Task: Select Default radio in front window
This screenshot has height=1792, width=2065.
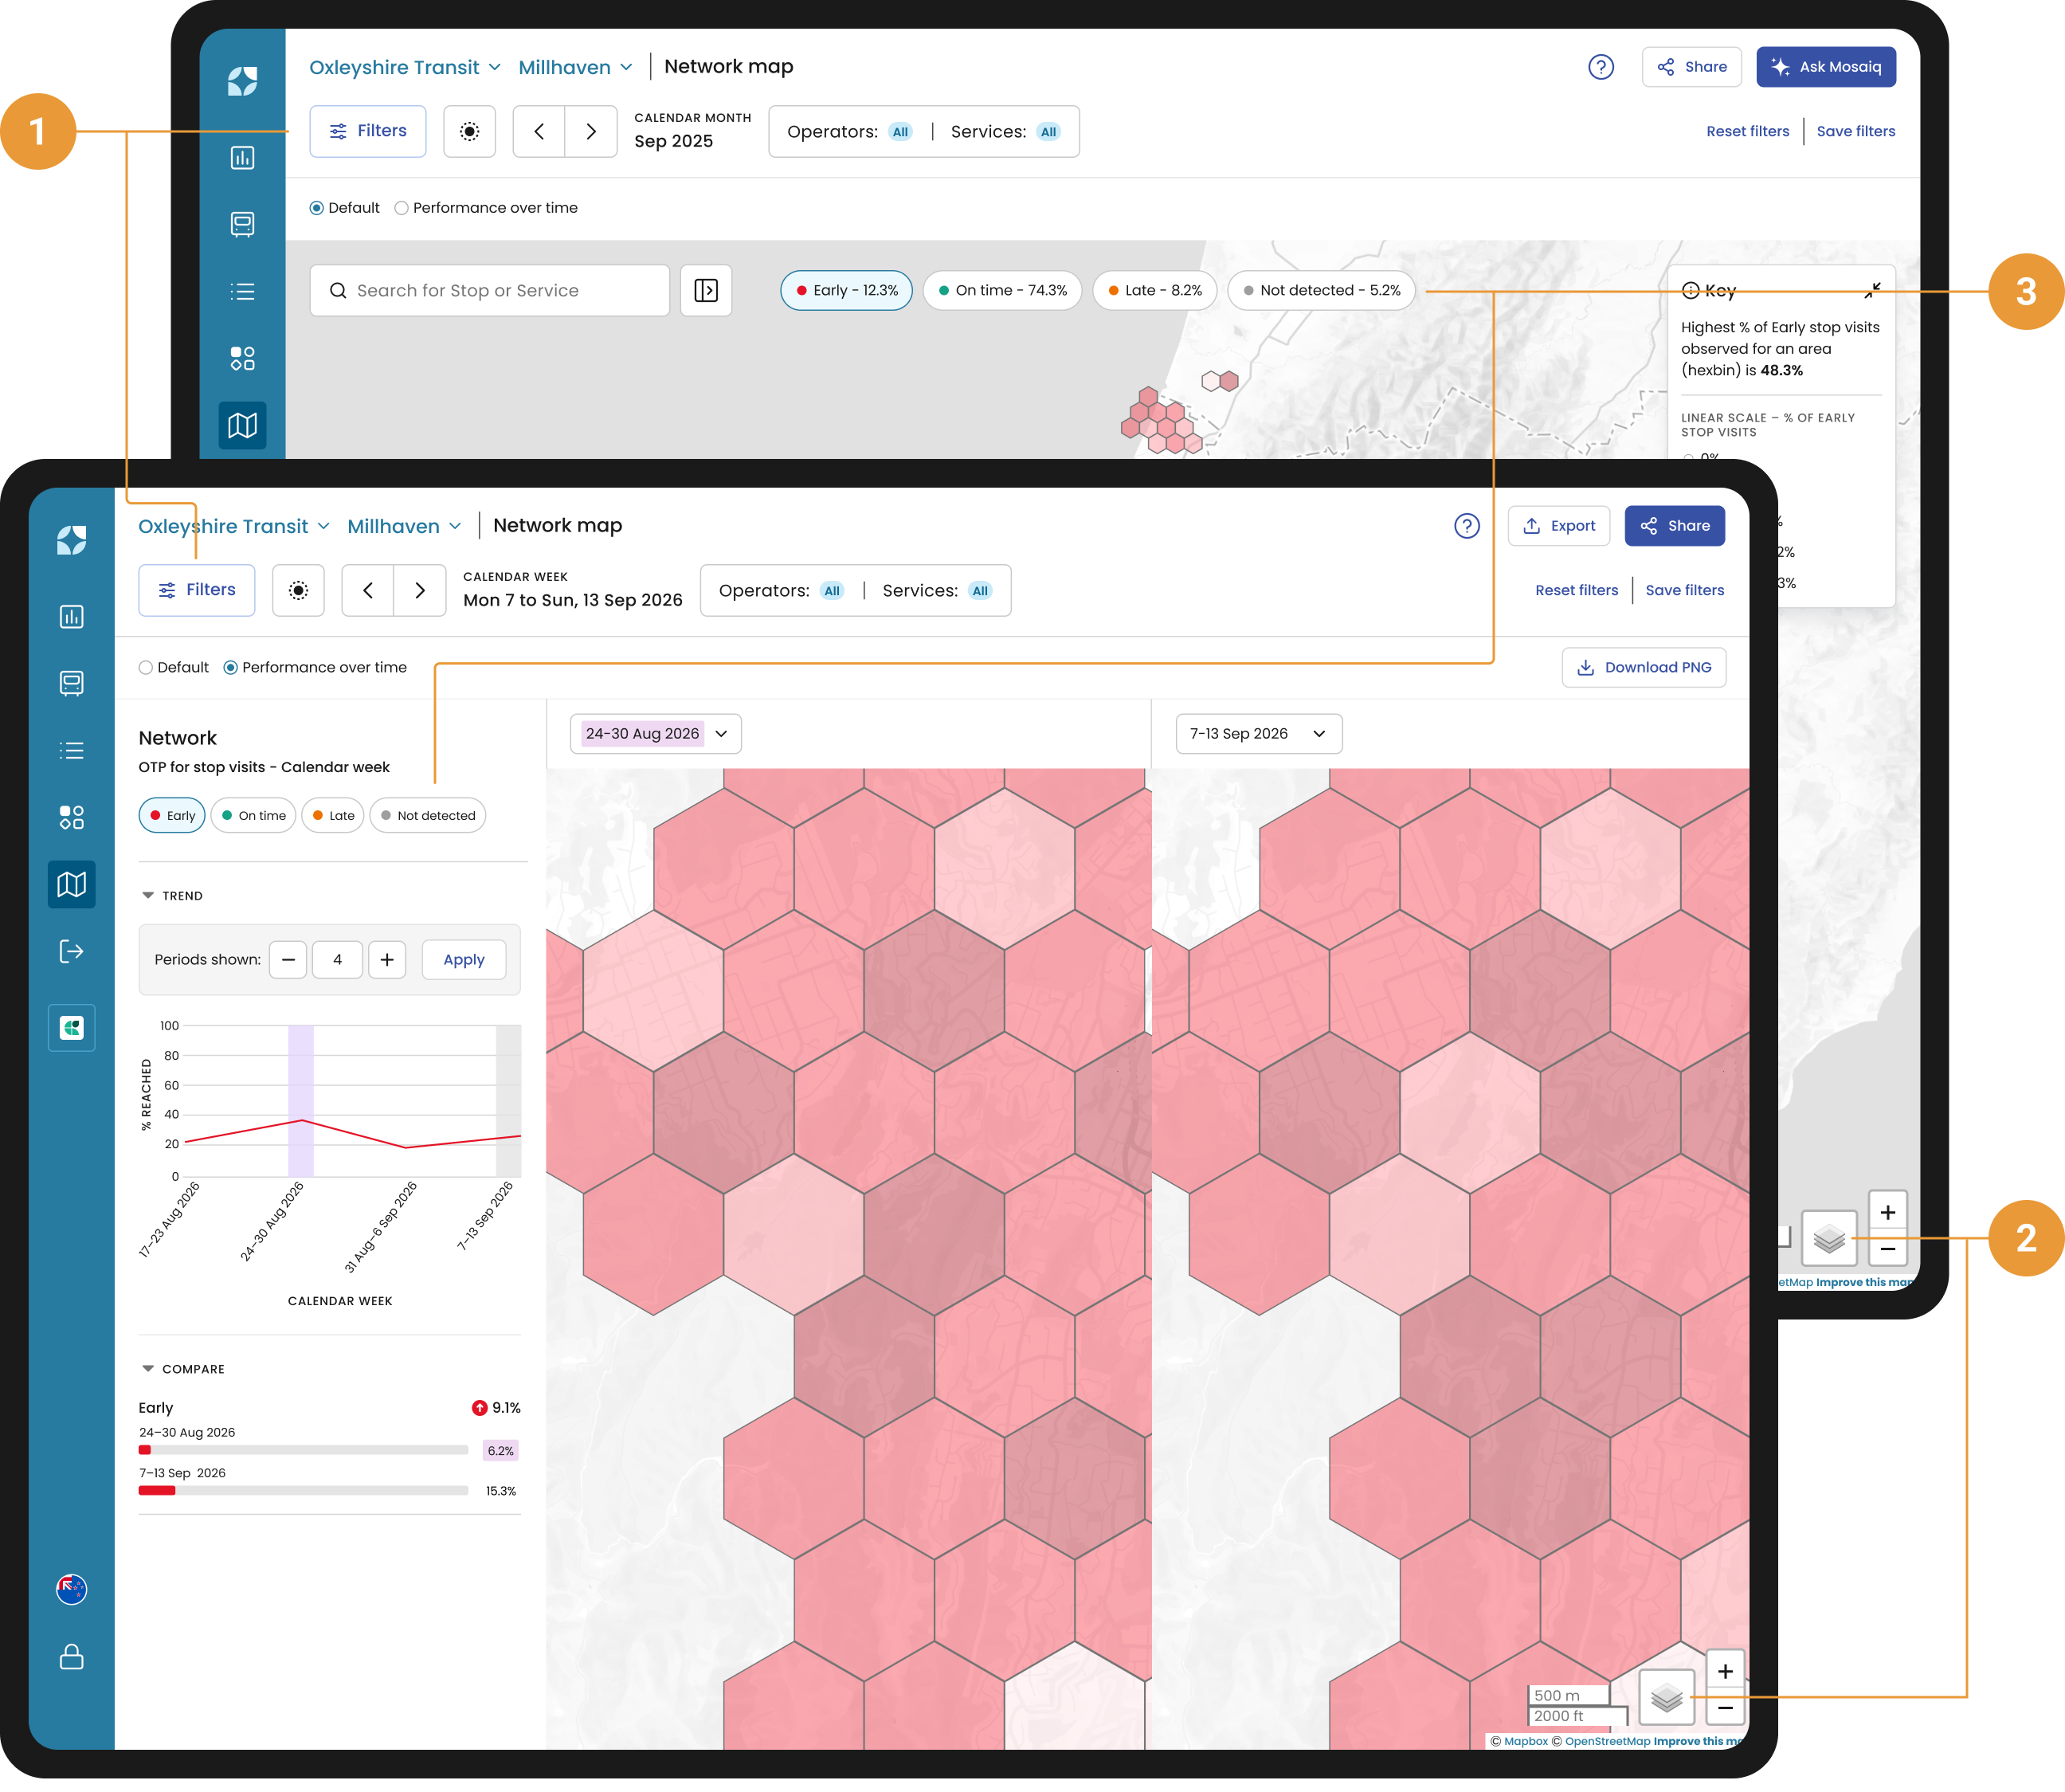Action: pos(146,667)
